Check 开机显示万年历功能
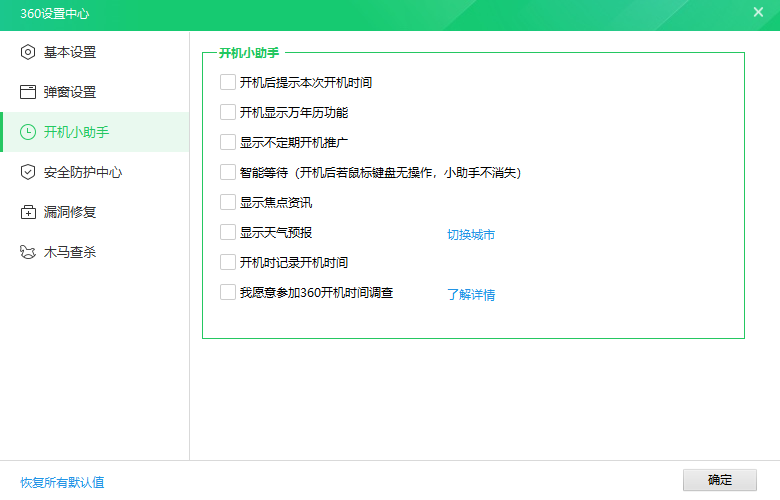780x500 pixels. pyautogui.click(x=228, y=112)
